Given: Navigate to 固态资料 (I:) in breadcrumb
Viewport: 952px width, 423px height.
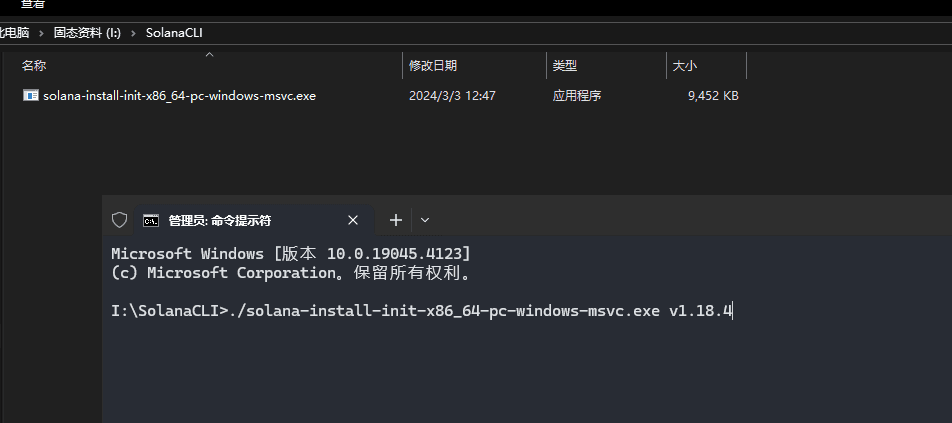Looking at the screenshot, I should tap(87, 33).
